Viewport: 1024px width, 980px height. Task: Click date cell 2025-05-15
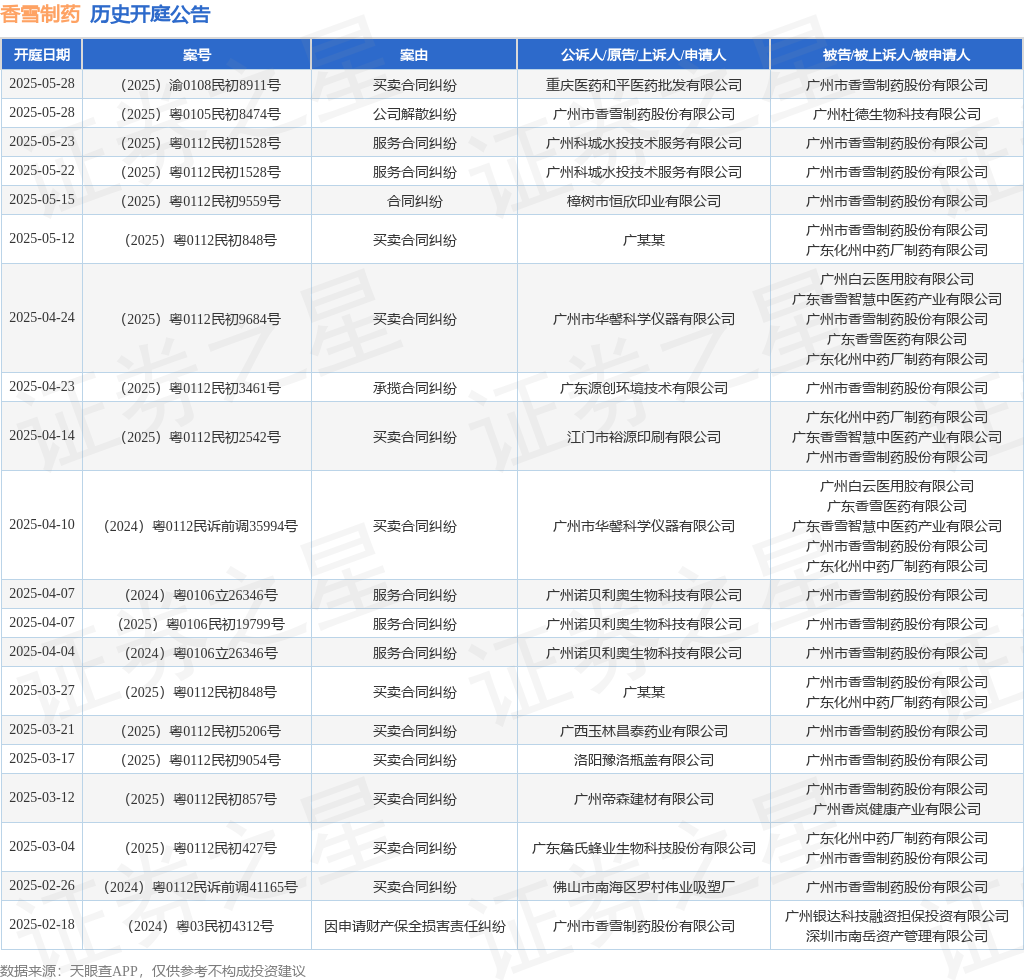coord(42,199)
